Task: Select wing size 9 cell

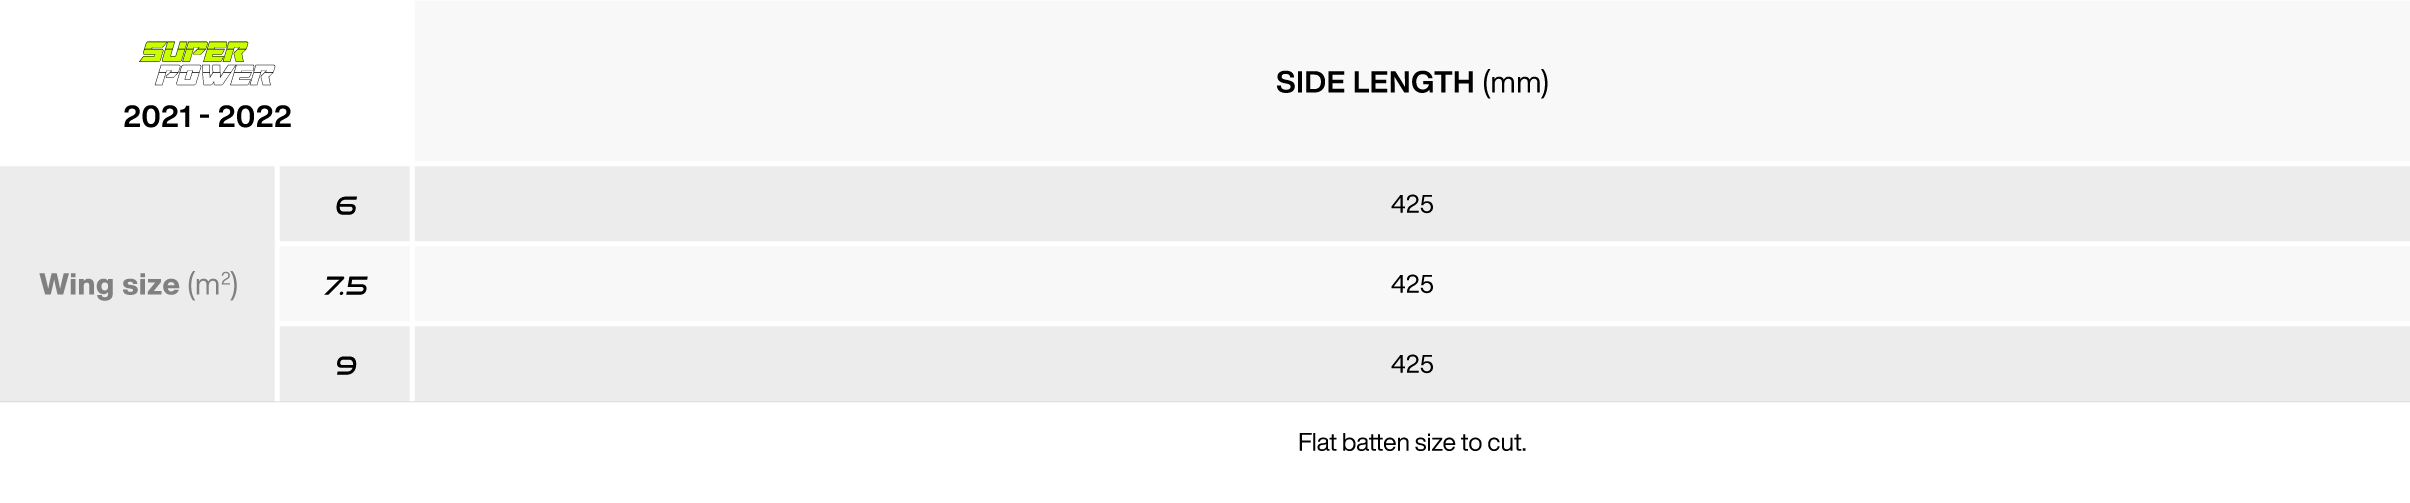Action: (x=345, y=365)
